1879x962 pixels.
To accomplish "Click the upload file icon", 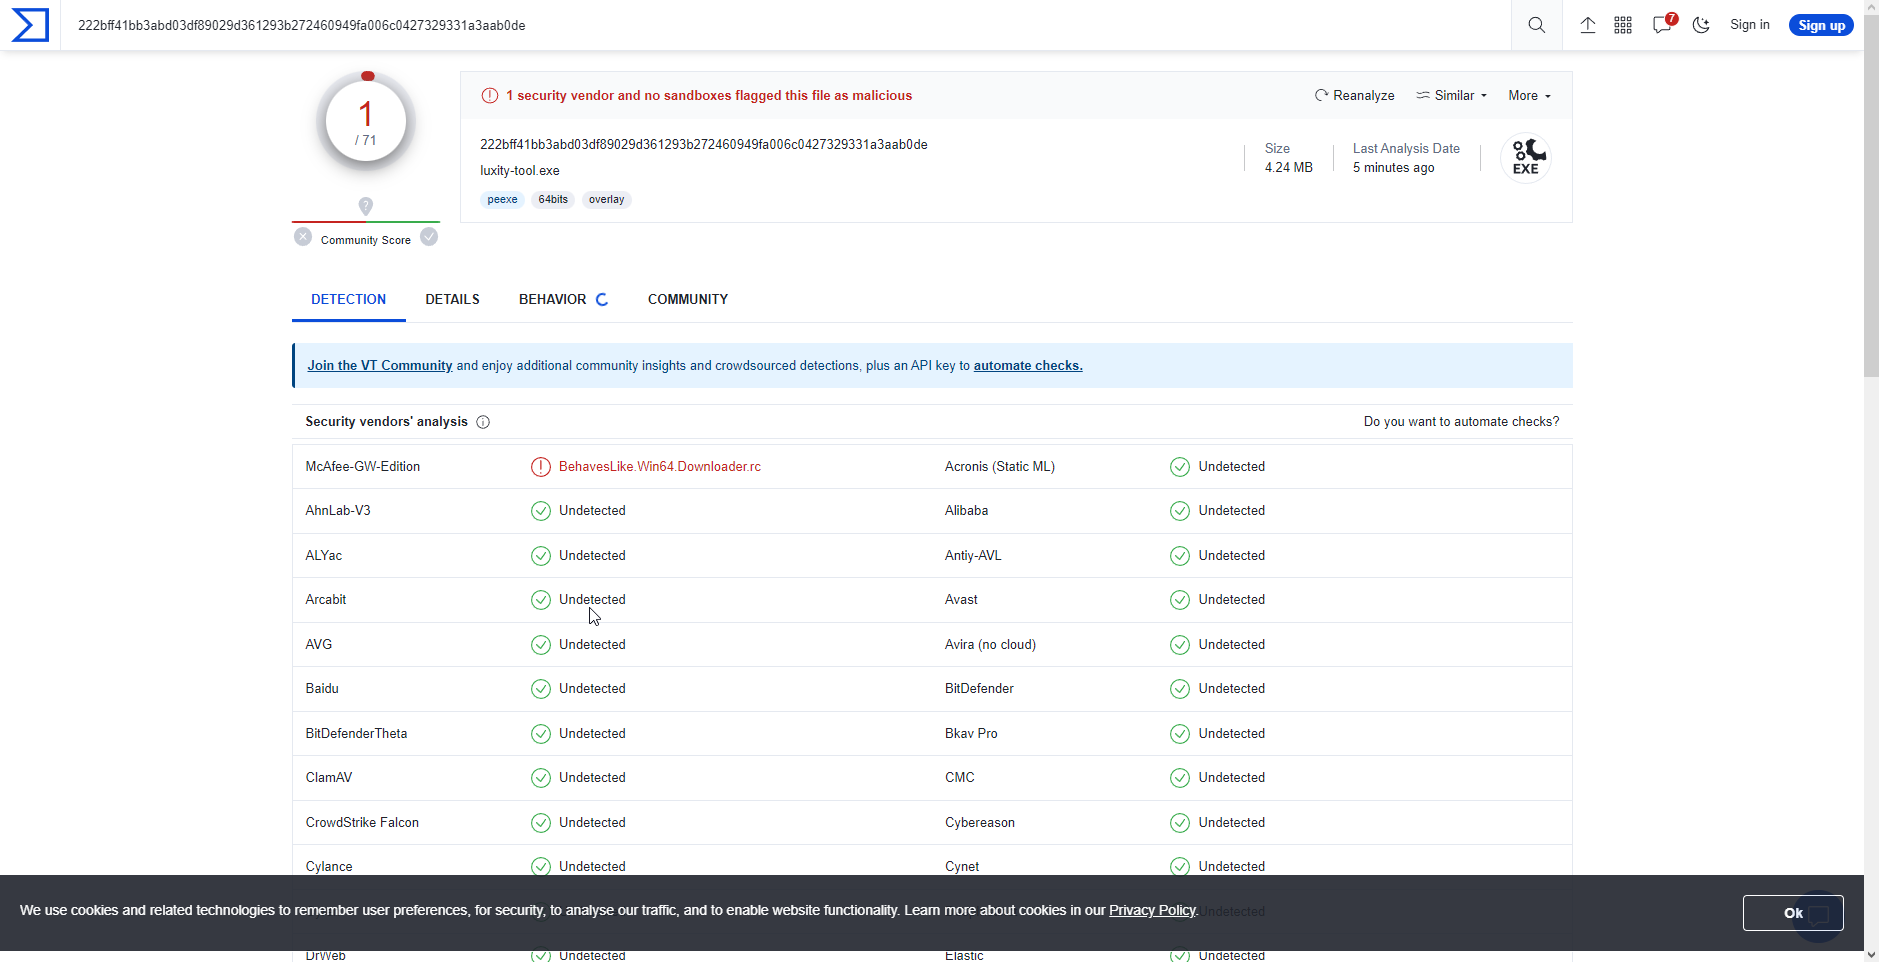I will click(x=1587, y=25).
